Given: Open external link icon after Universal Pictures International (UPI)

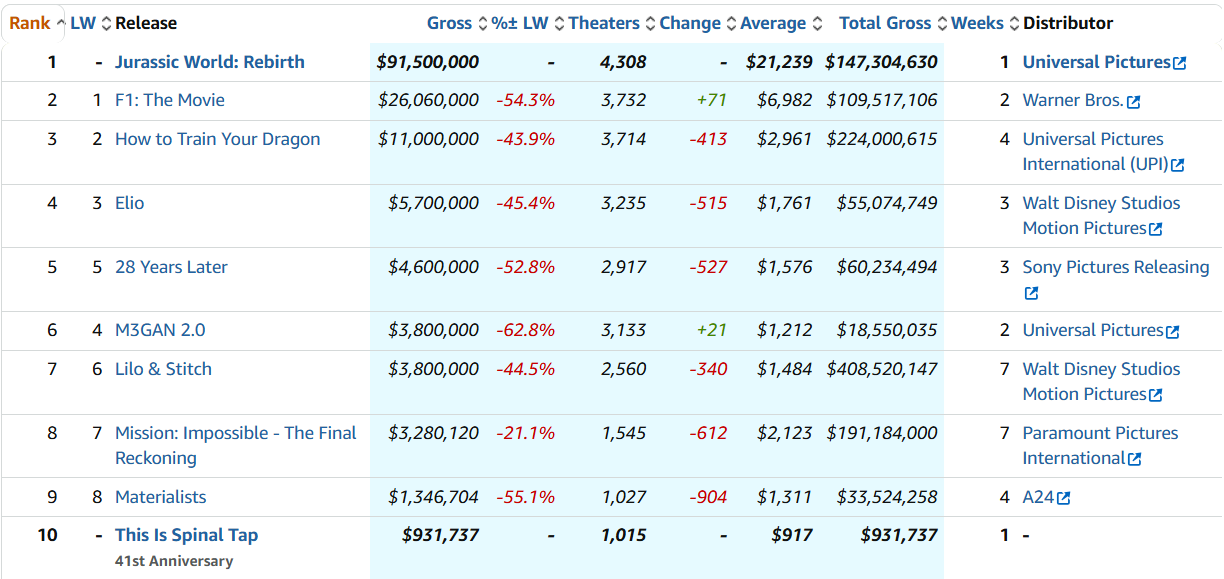Looking at the screenshot, I should click(1177, 165).
